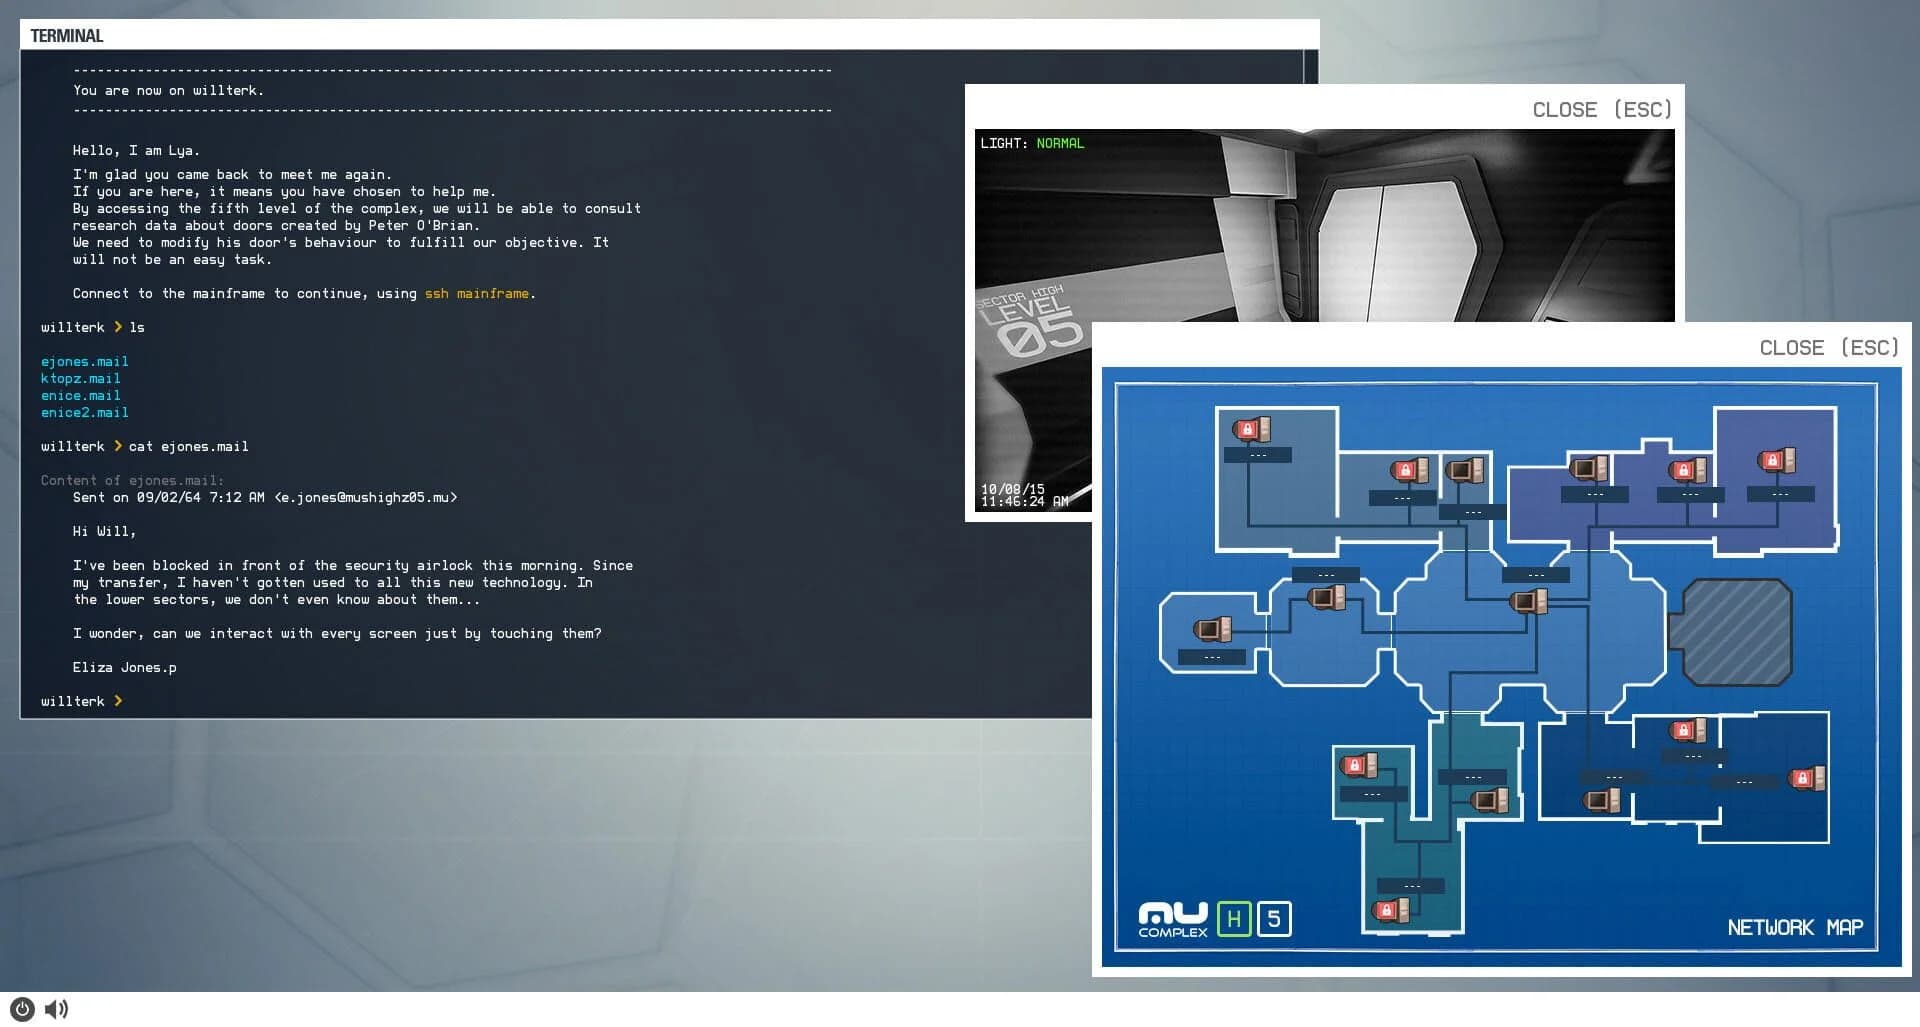Screen dimensions: 1920x1027
Task: Click the level 5 number box on the map
Action: coord(1273,918)
